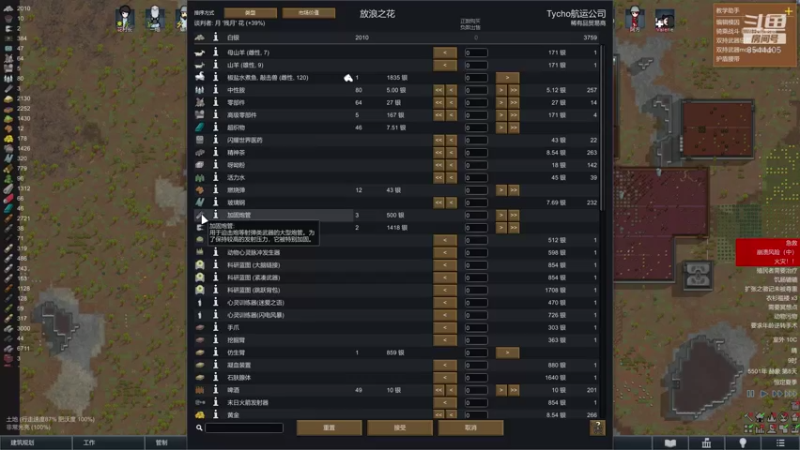The image size is (800, 450).
Task: Open info icon for 仿生臂 row
Action: click(215, 352)
